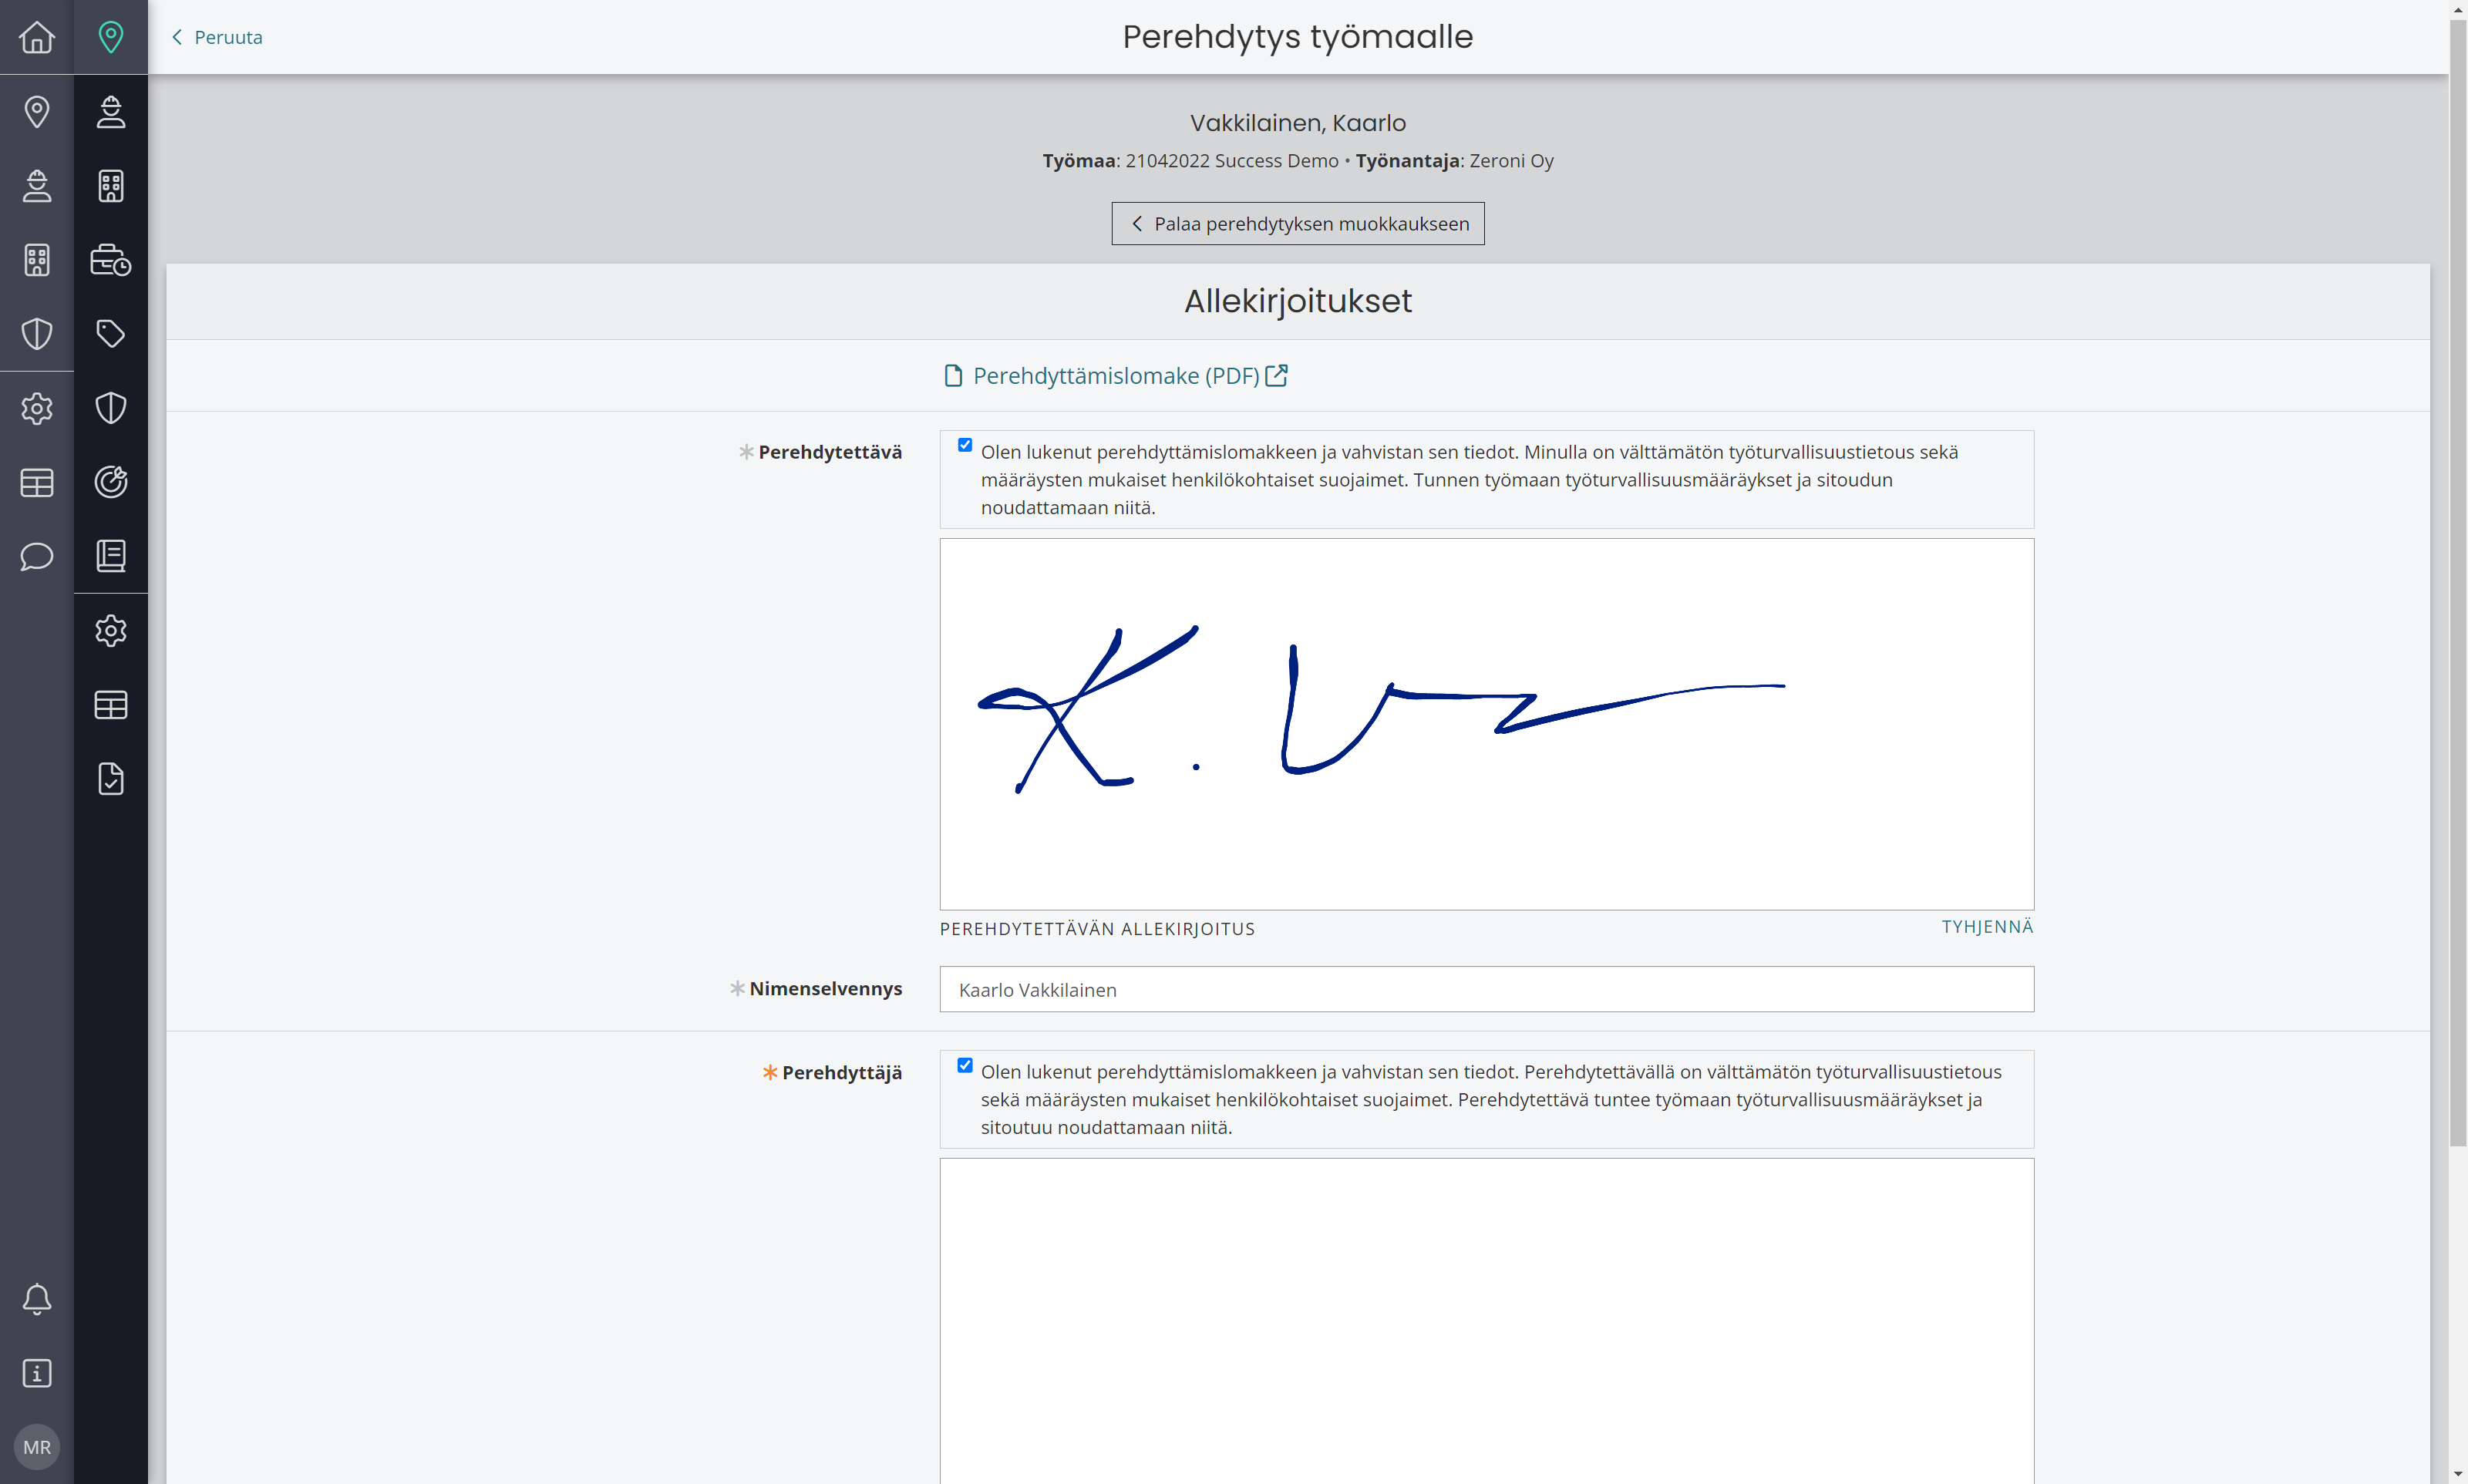Open the home icon in sidebar
Viewport: 2468px width, 1484px height.
pos(37,37)
